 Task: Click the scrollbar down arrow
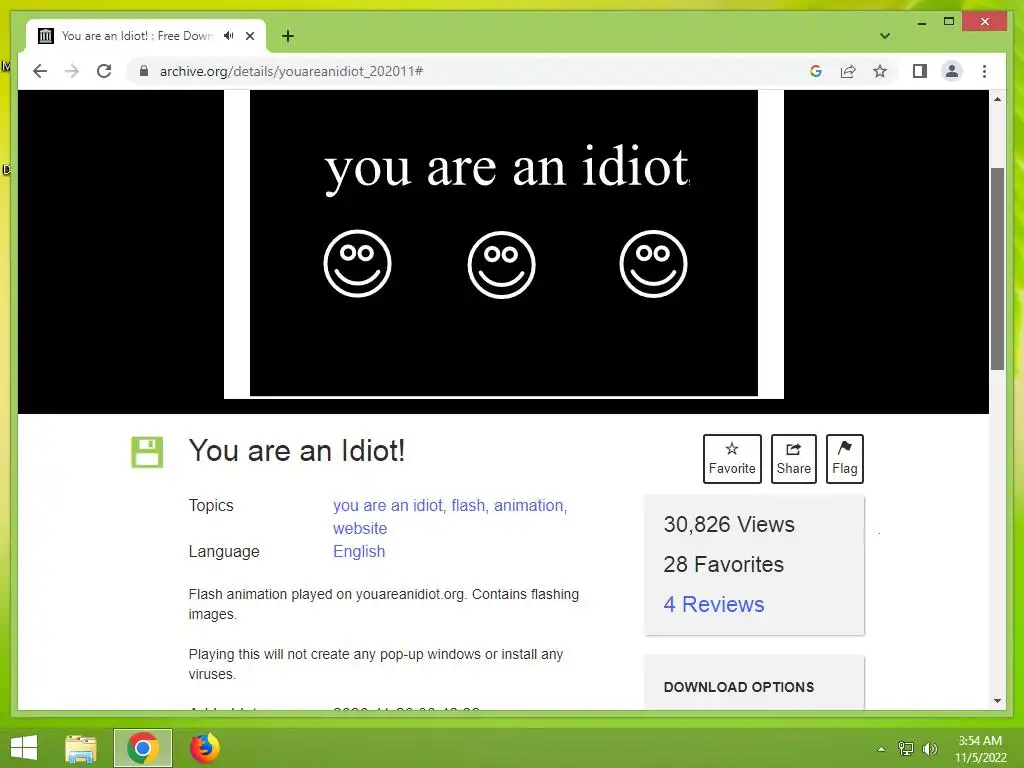click(997, 701)
